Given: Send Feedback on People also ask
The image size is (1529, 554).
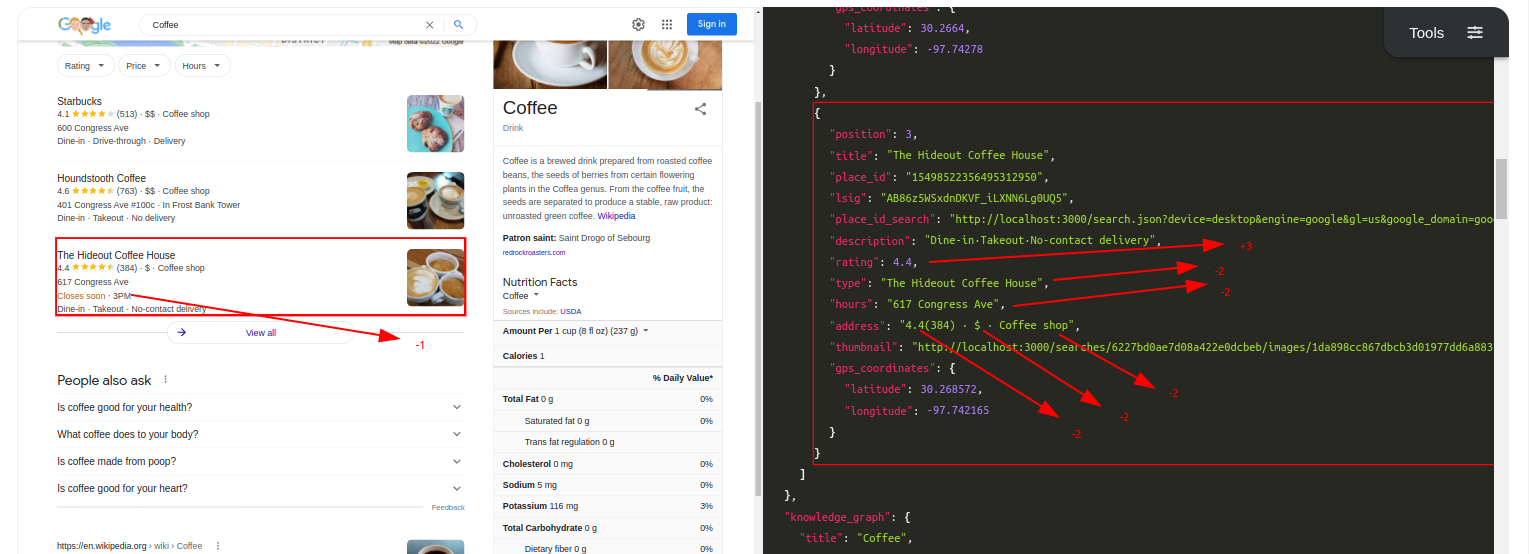Looking at the screenshot, I should tap(448, 508).
